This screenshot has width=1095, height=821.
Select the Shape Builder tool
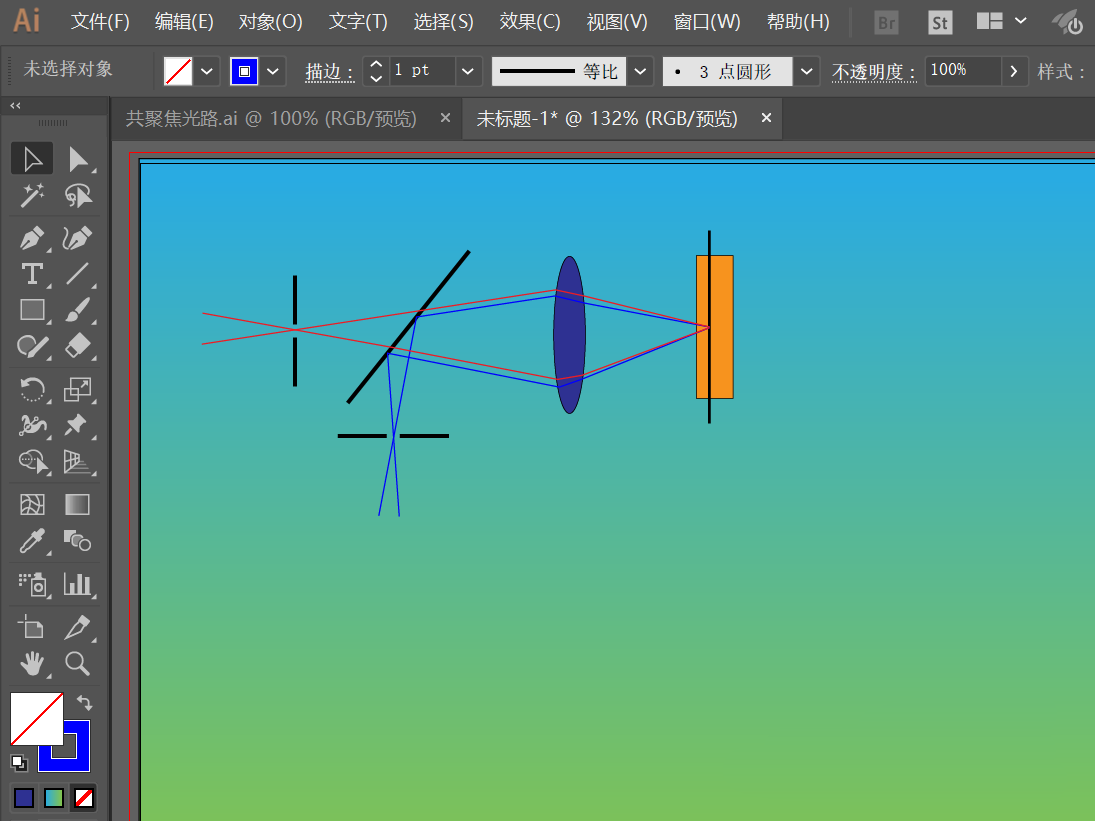[31, 461]
